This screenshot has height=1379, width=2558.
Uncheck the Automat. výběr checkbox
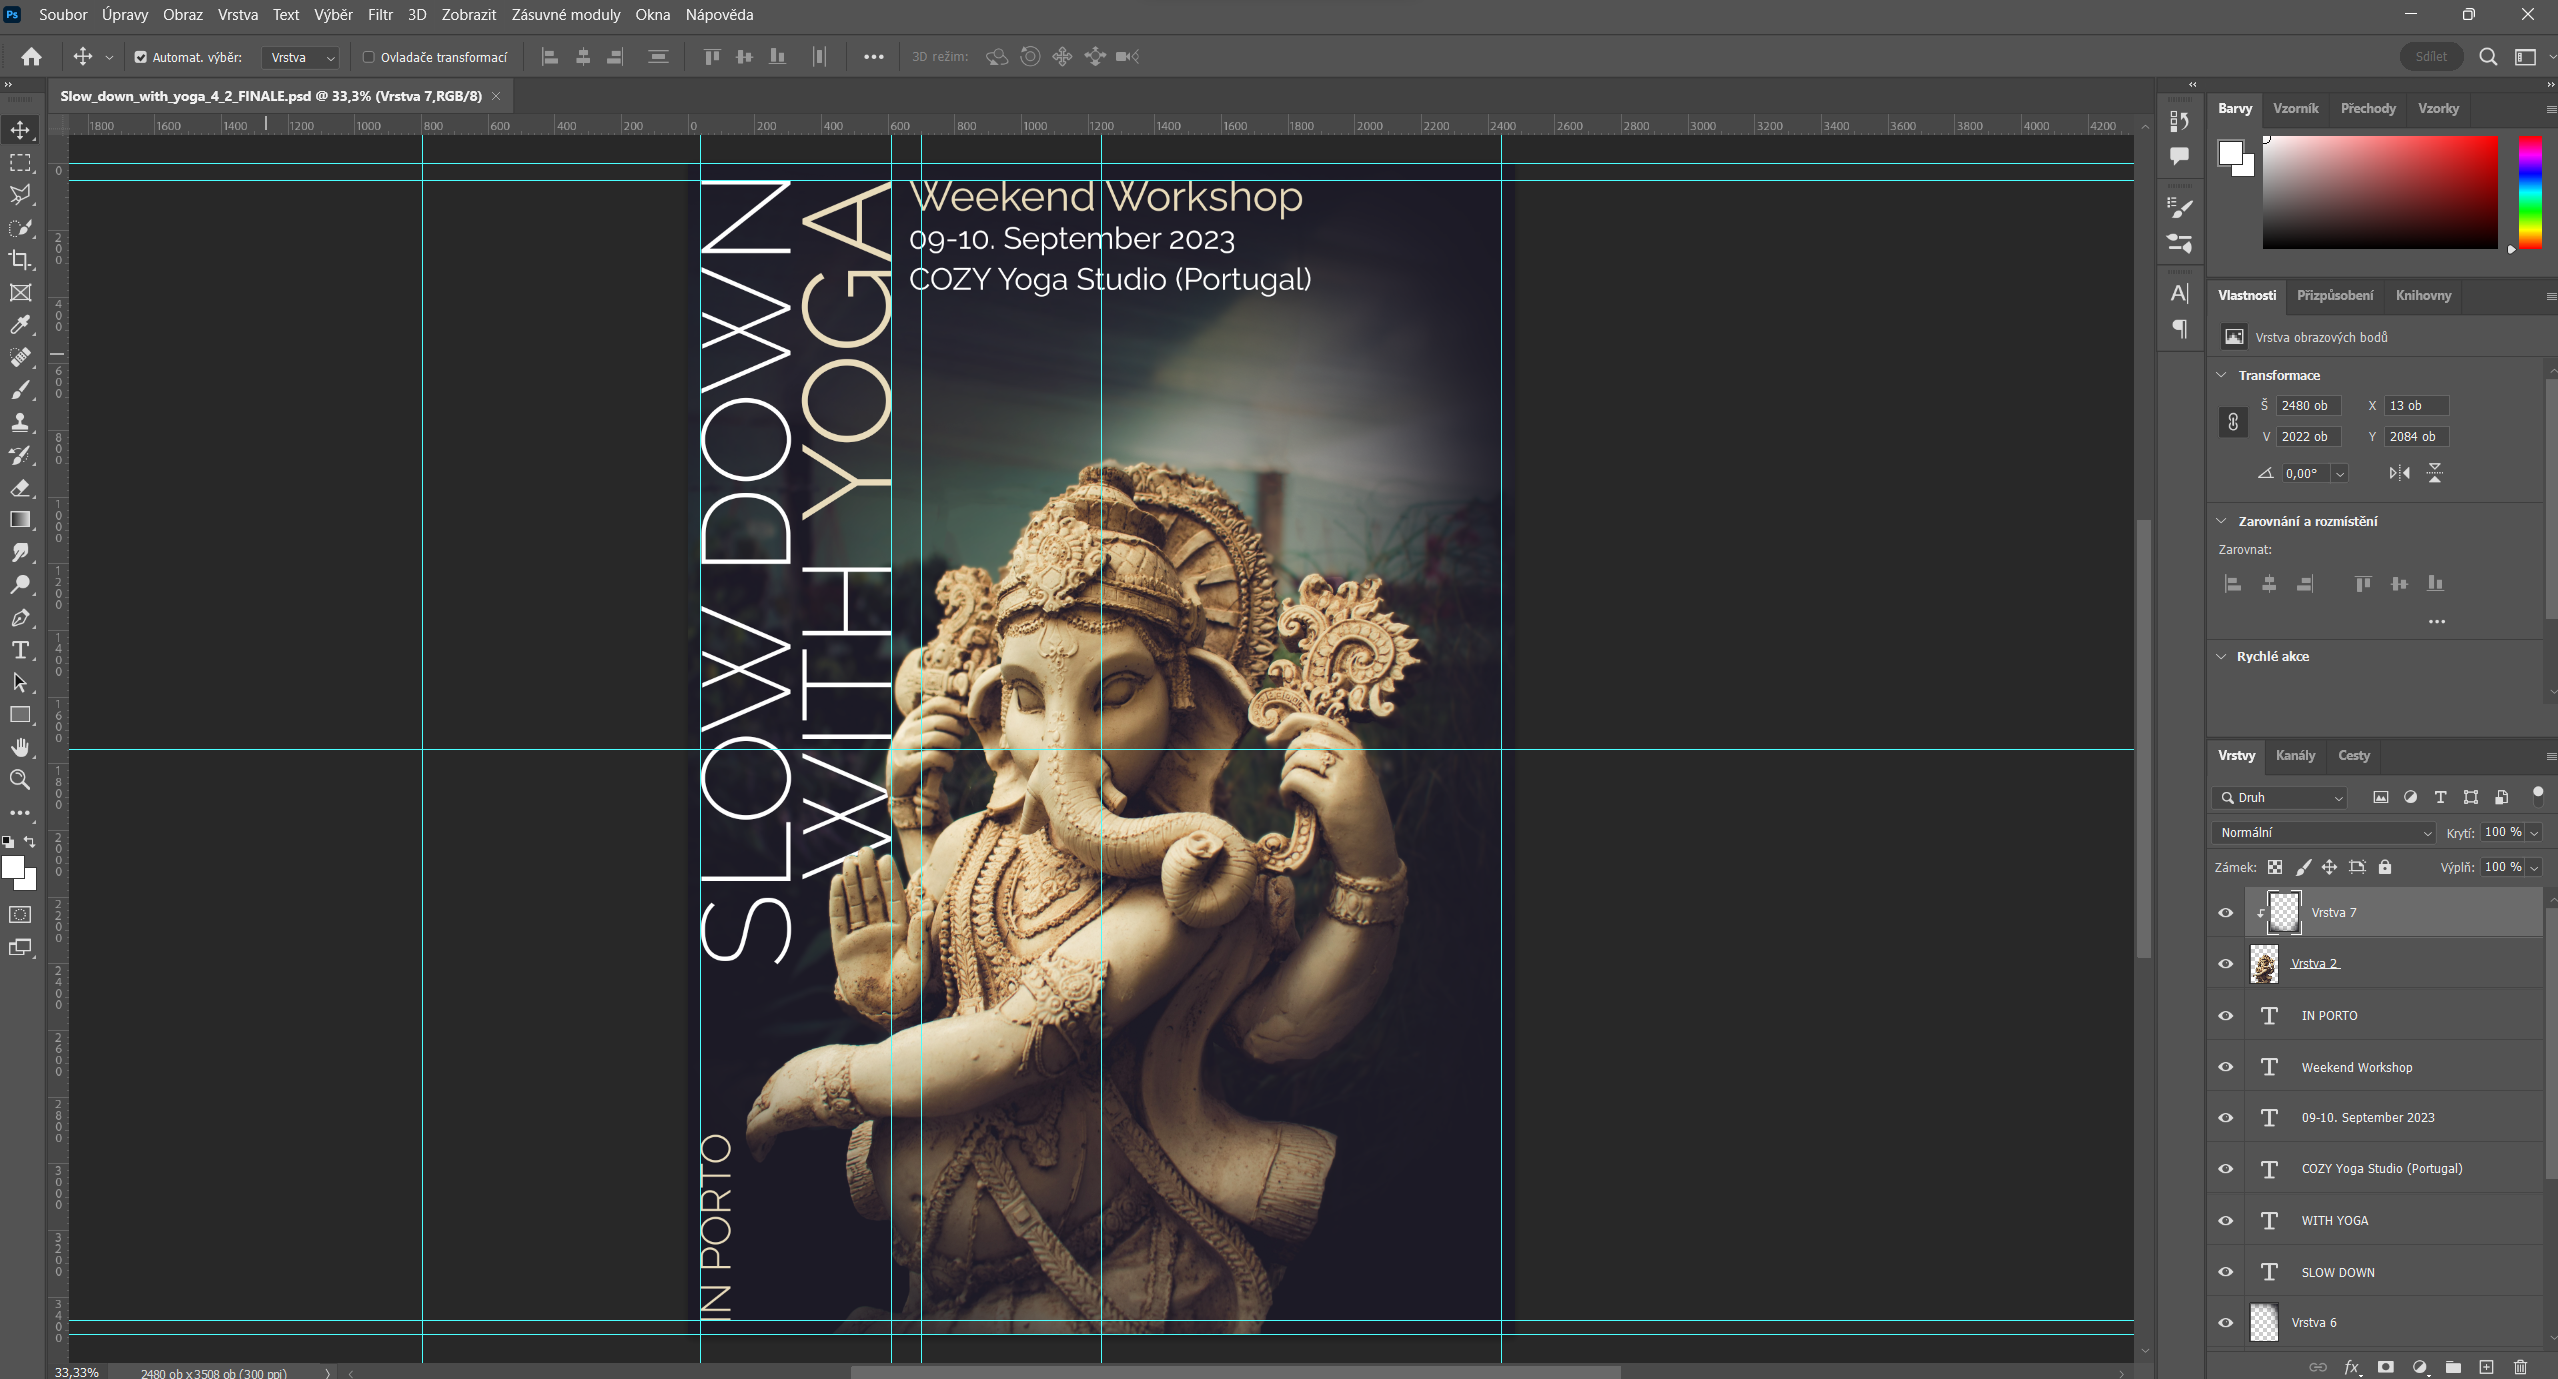pos(141,57)
